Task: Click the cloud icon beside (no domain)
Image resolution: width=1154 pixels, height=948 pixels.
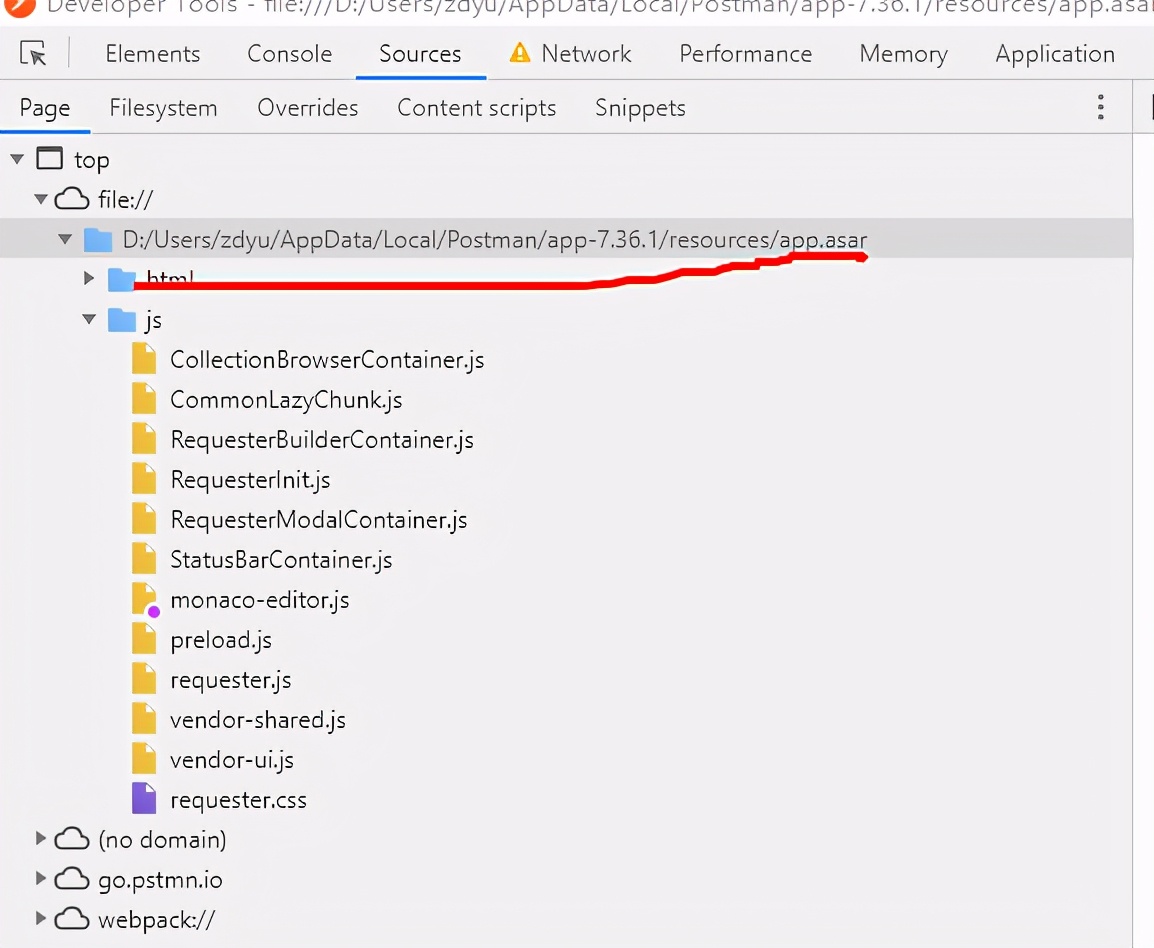Action: 72,839
